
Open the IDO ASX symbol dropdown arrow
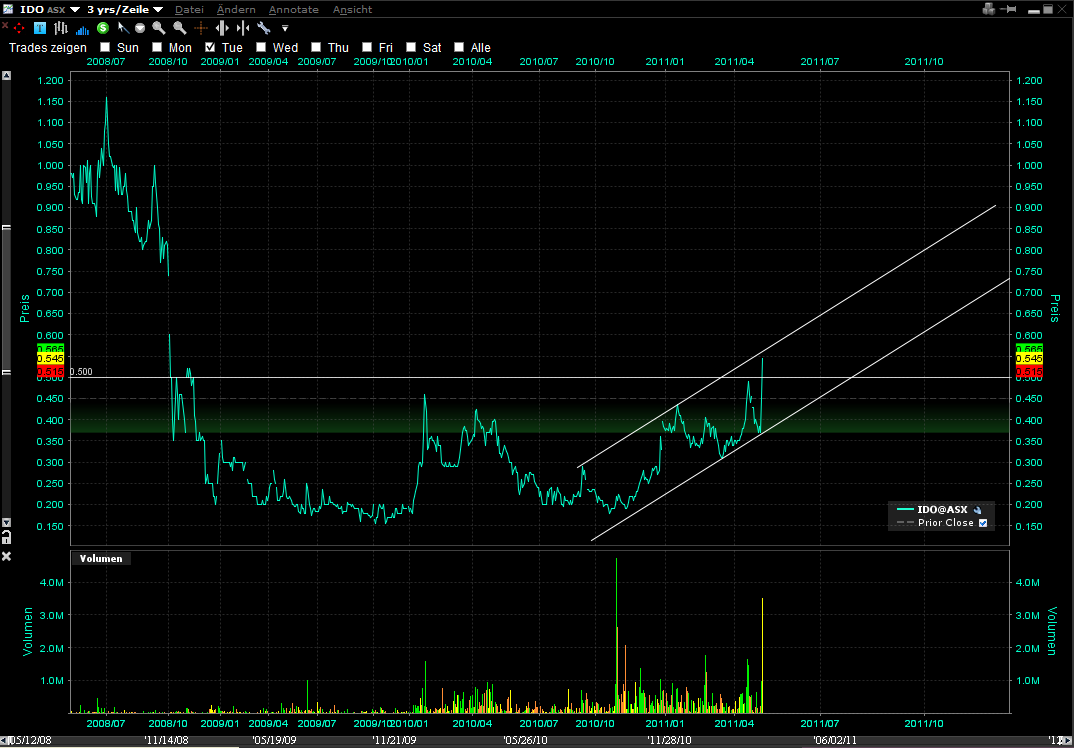pyautogui.click(x=75, y=10)
